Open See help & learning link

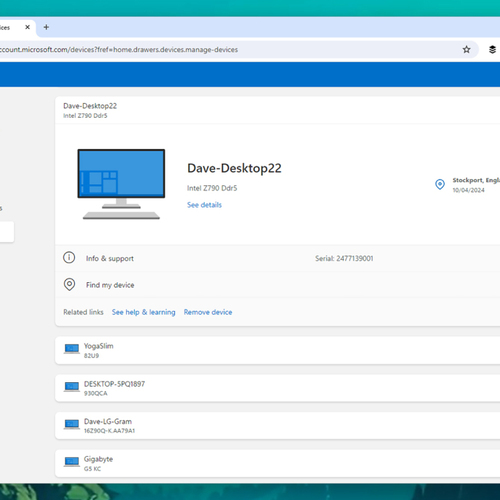click(144, 312)
